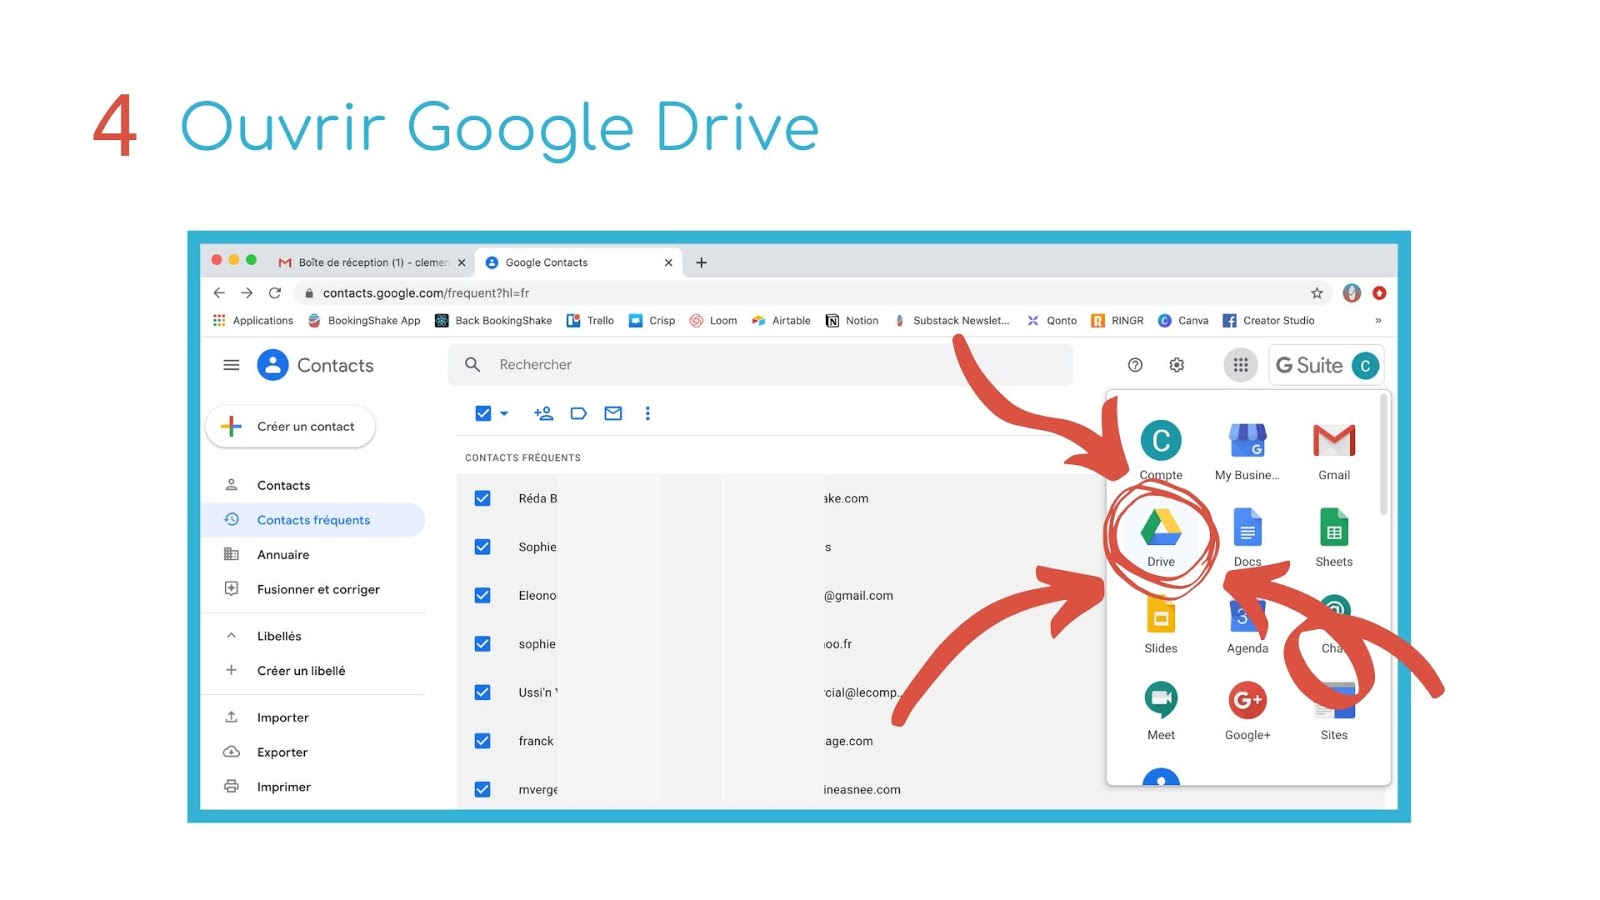The height and width of the screenshot is (900, 1600).
Task: Switch to the Boîte de réception Gmail tab
Action: click(371, 263)
